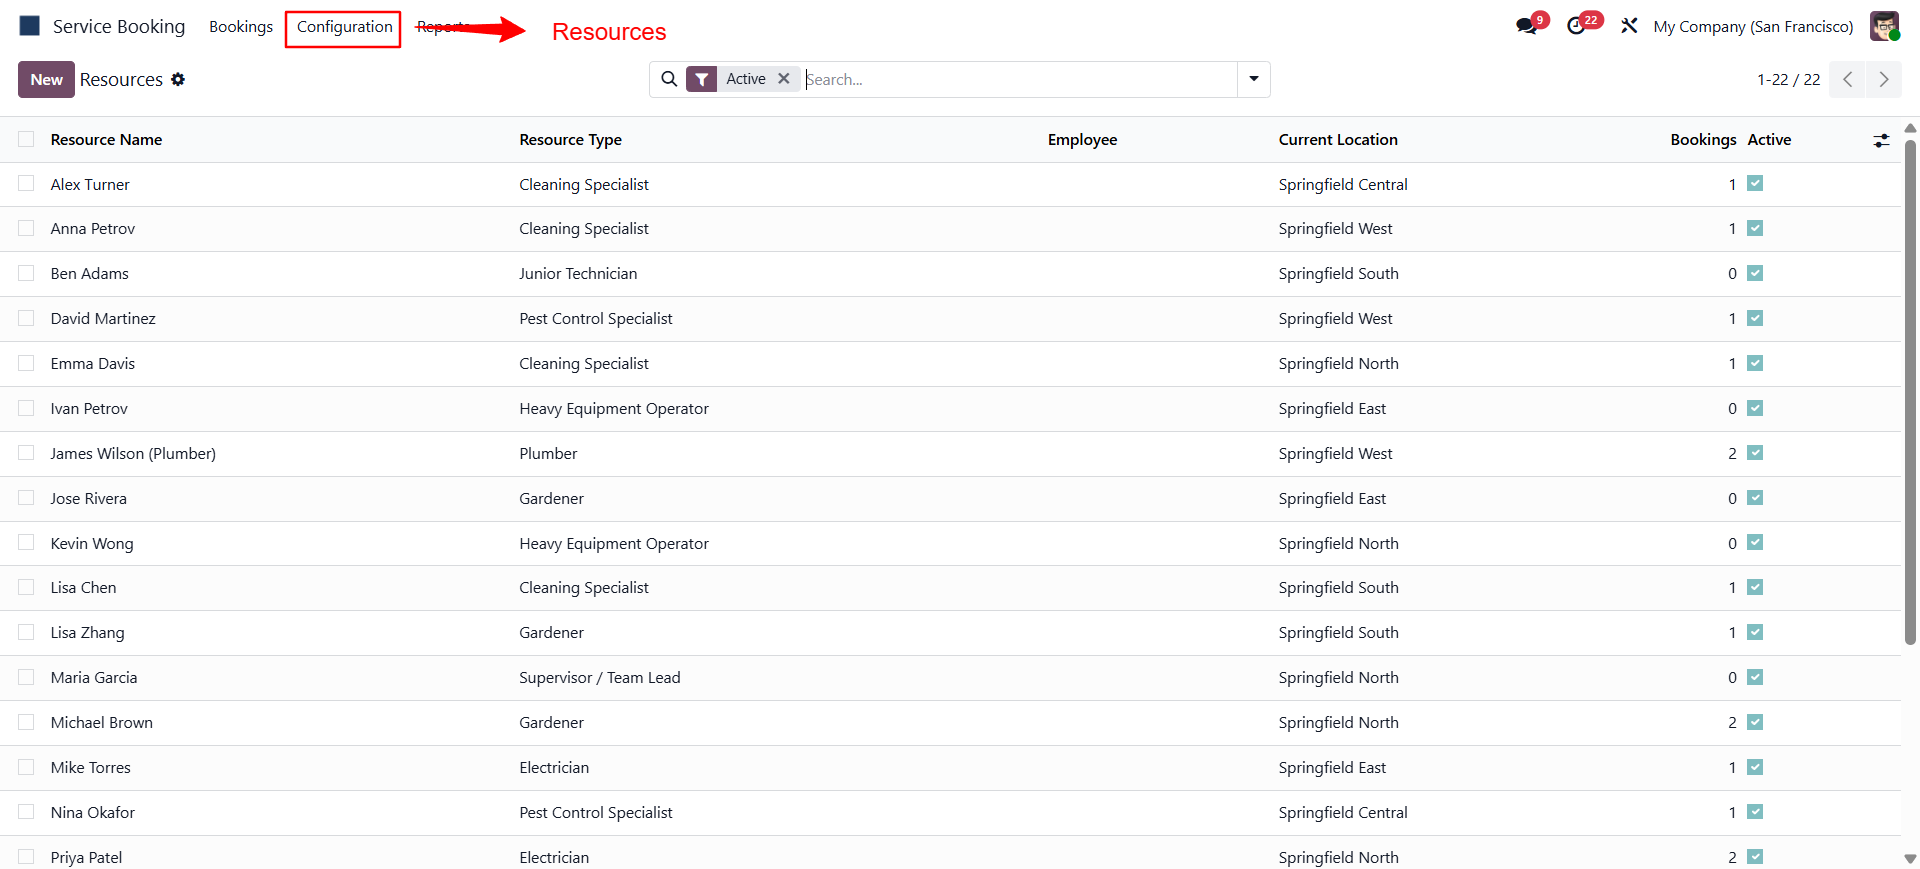Sort by Resource Type column
Image resolution: width=1920 pixels, height=869 pixels.
coord(570,140)
